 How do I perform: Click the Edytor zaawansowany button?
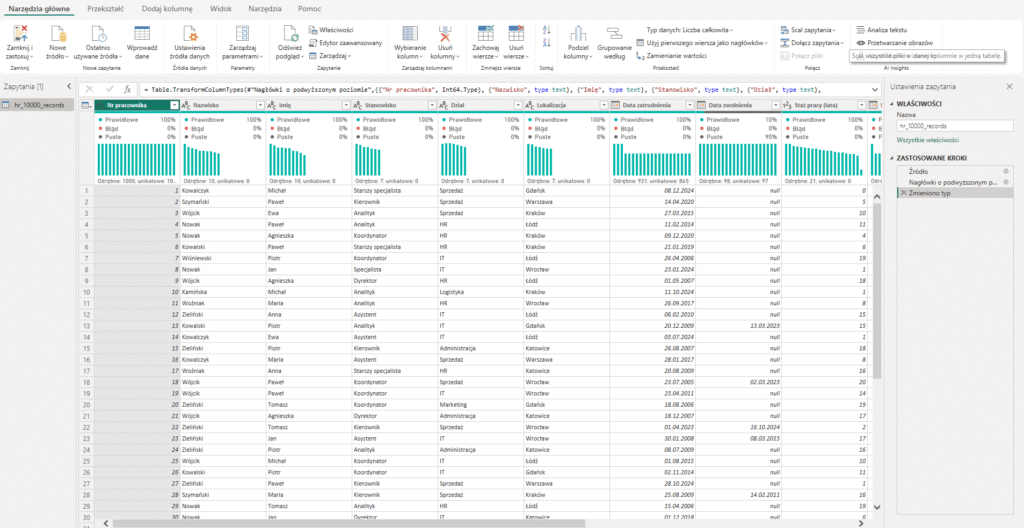pos(344,43)
